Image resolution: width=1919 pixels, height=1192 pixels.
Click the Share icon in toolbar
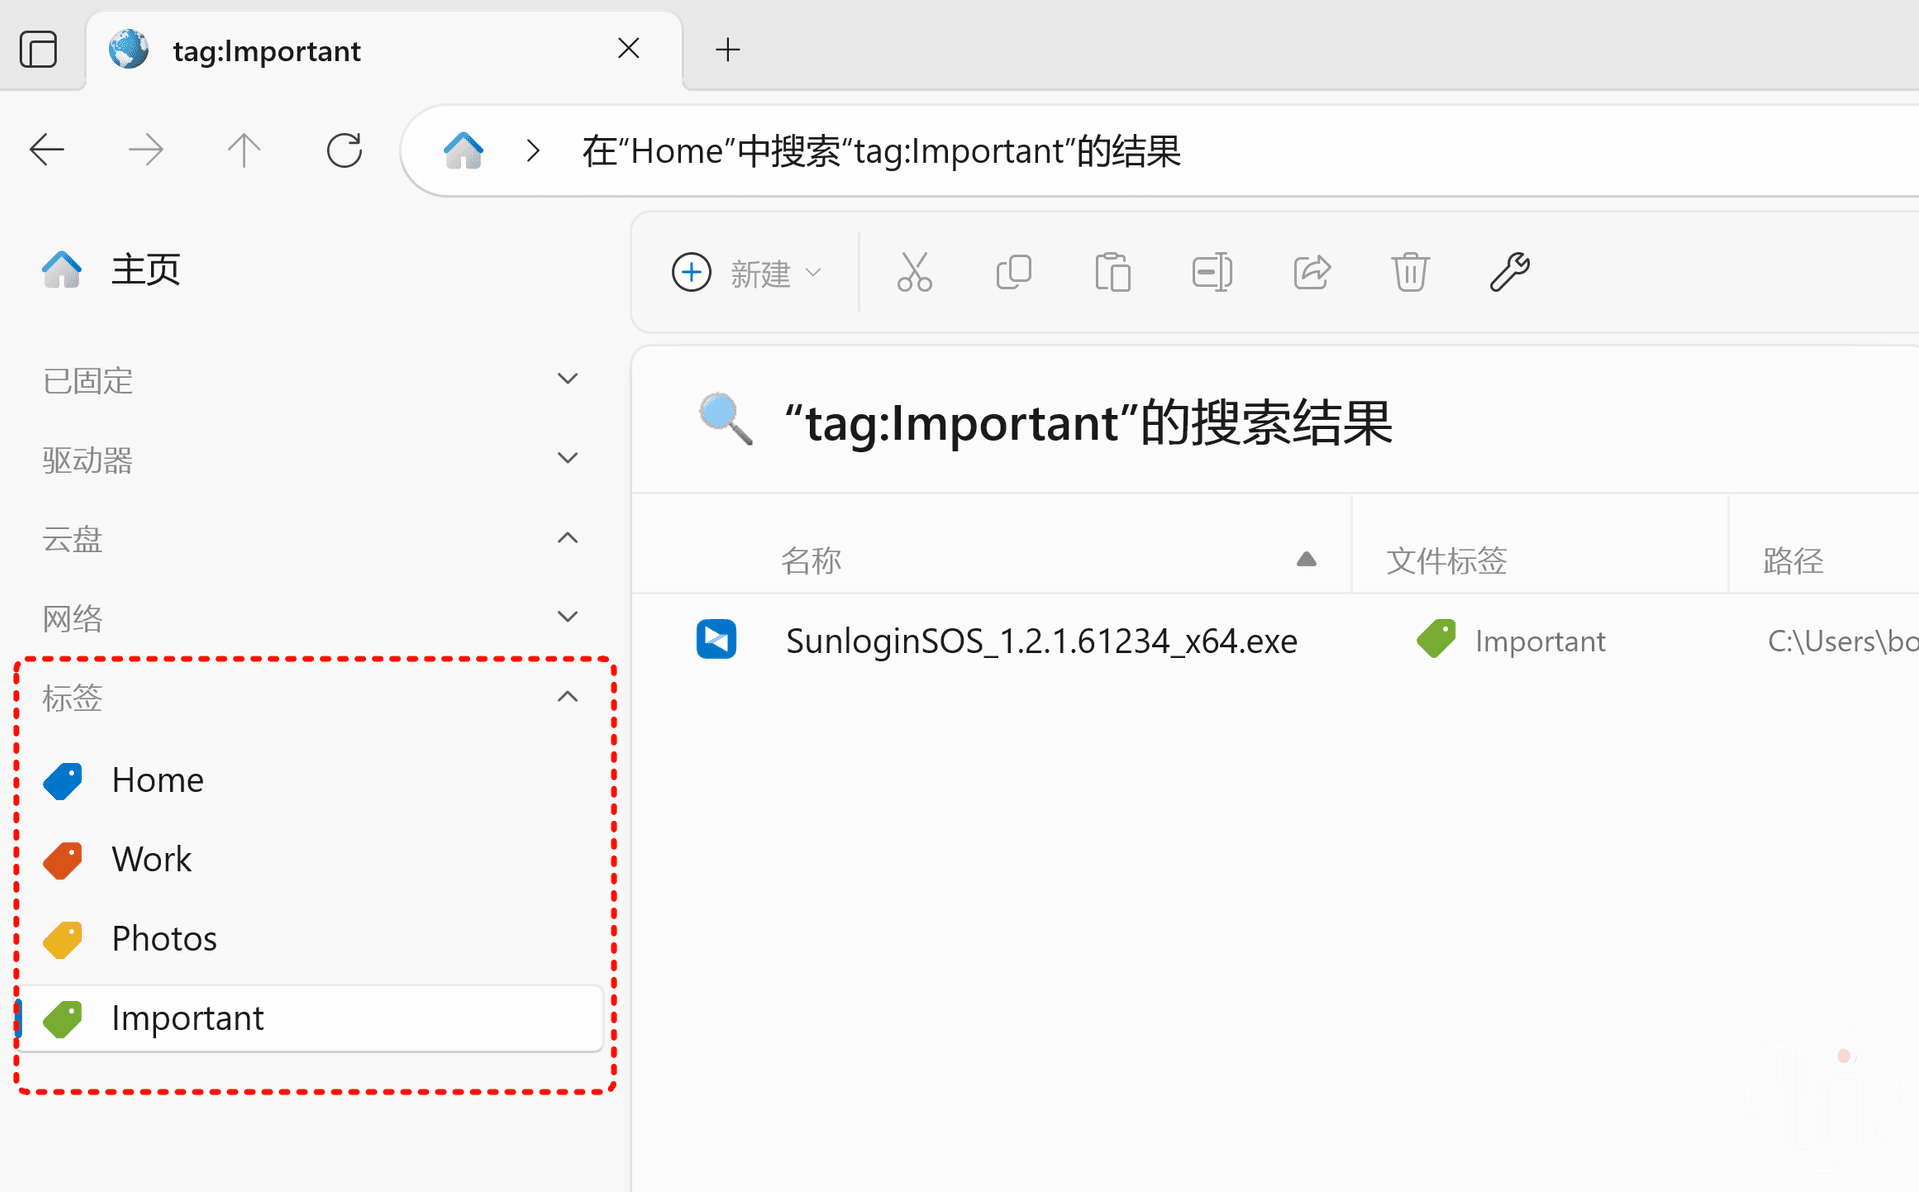[x=1311, y=272]
